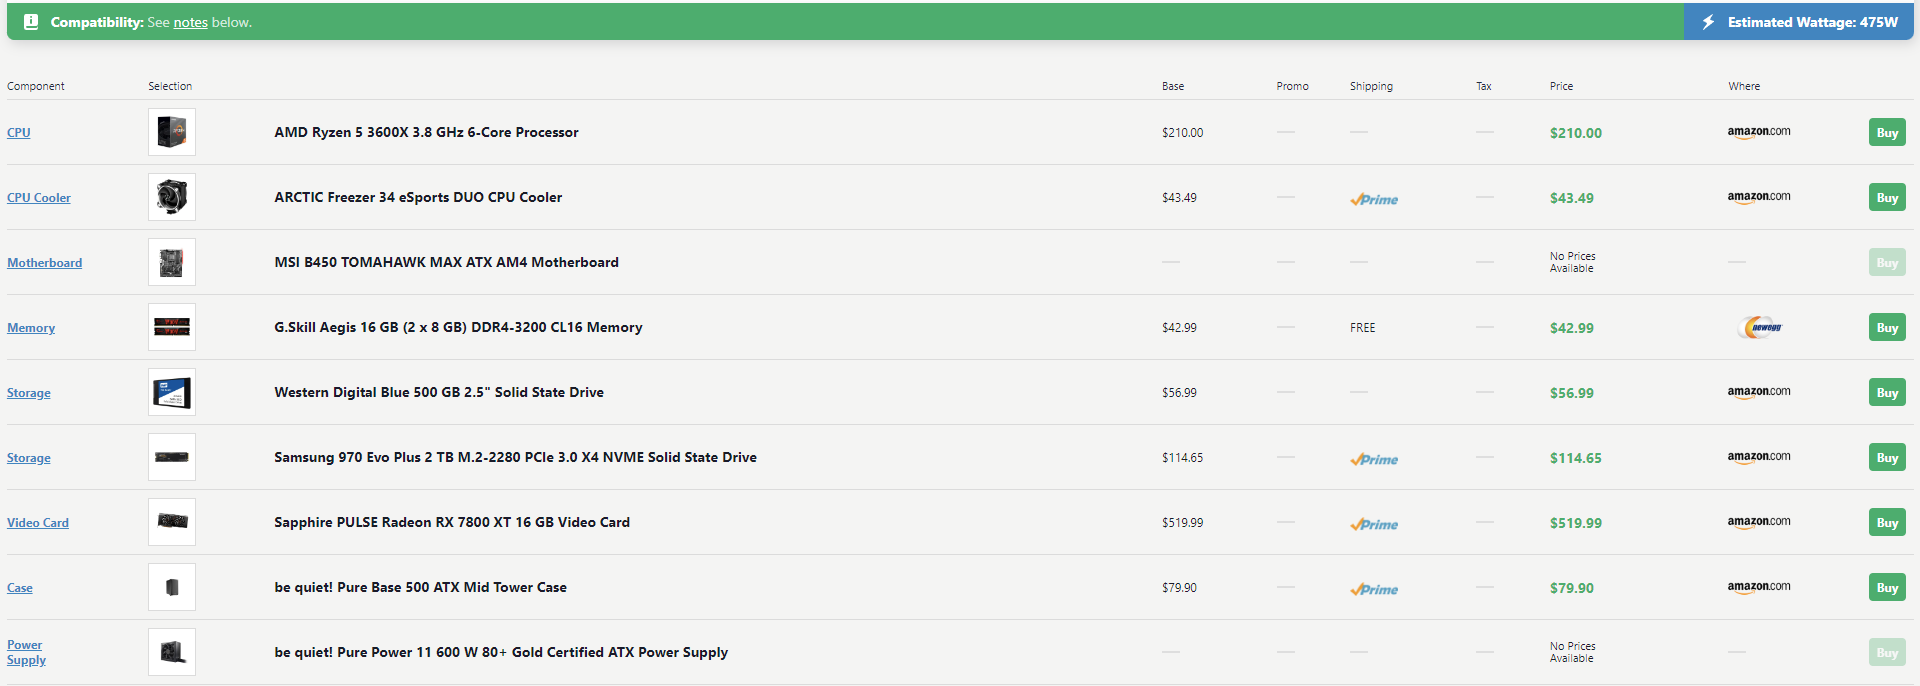Open the ARCTIC Freezer 34 cooler image
The height and width of the screenshot is (686, 1920).
tap(172, 197)
